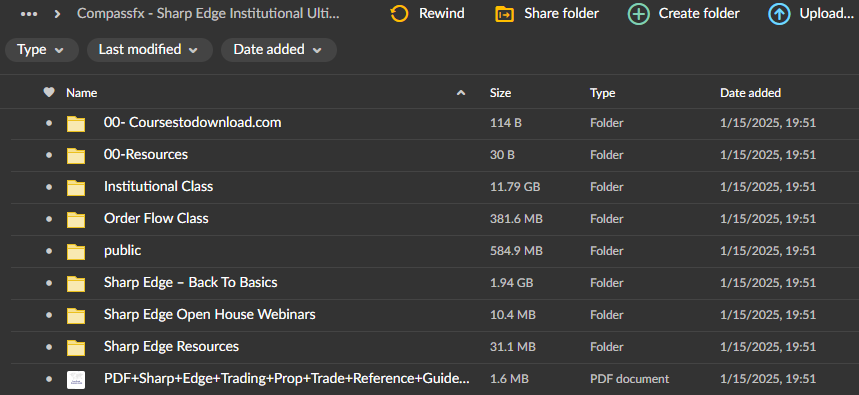Viewport: 859px width, 395px height.
Task: Toggle favorite dot for Sharp Edge Open House Webinars
Action: coord(49,315)
